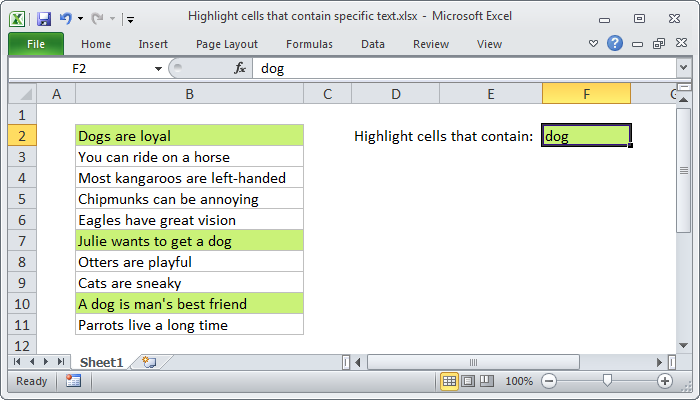Click the macro recording icon in status bar
The height and width of the screenshot is (400, 700).
(x=73, y=381)
